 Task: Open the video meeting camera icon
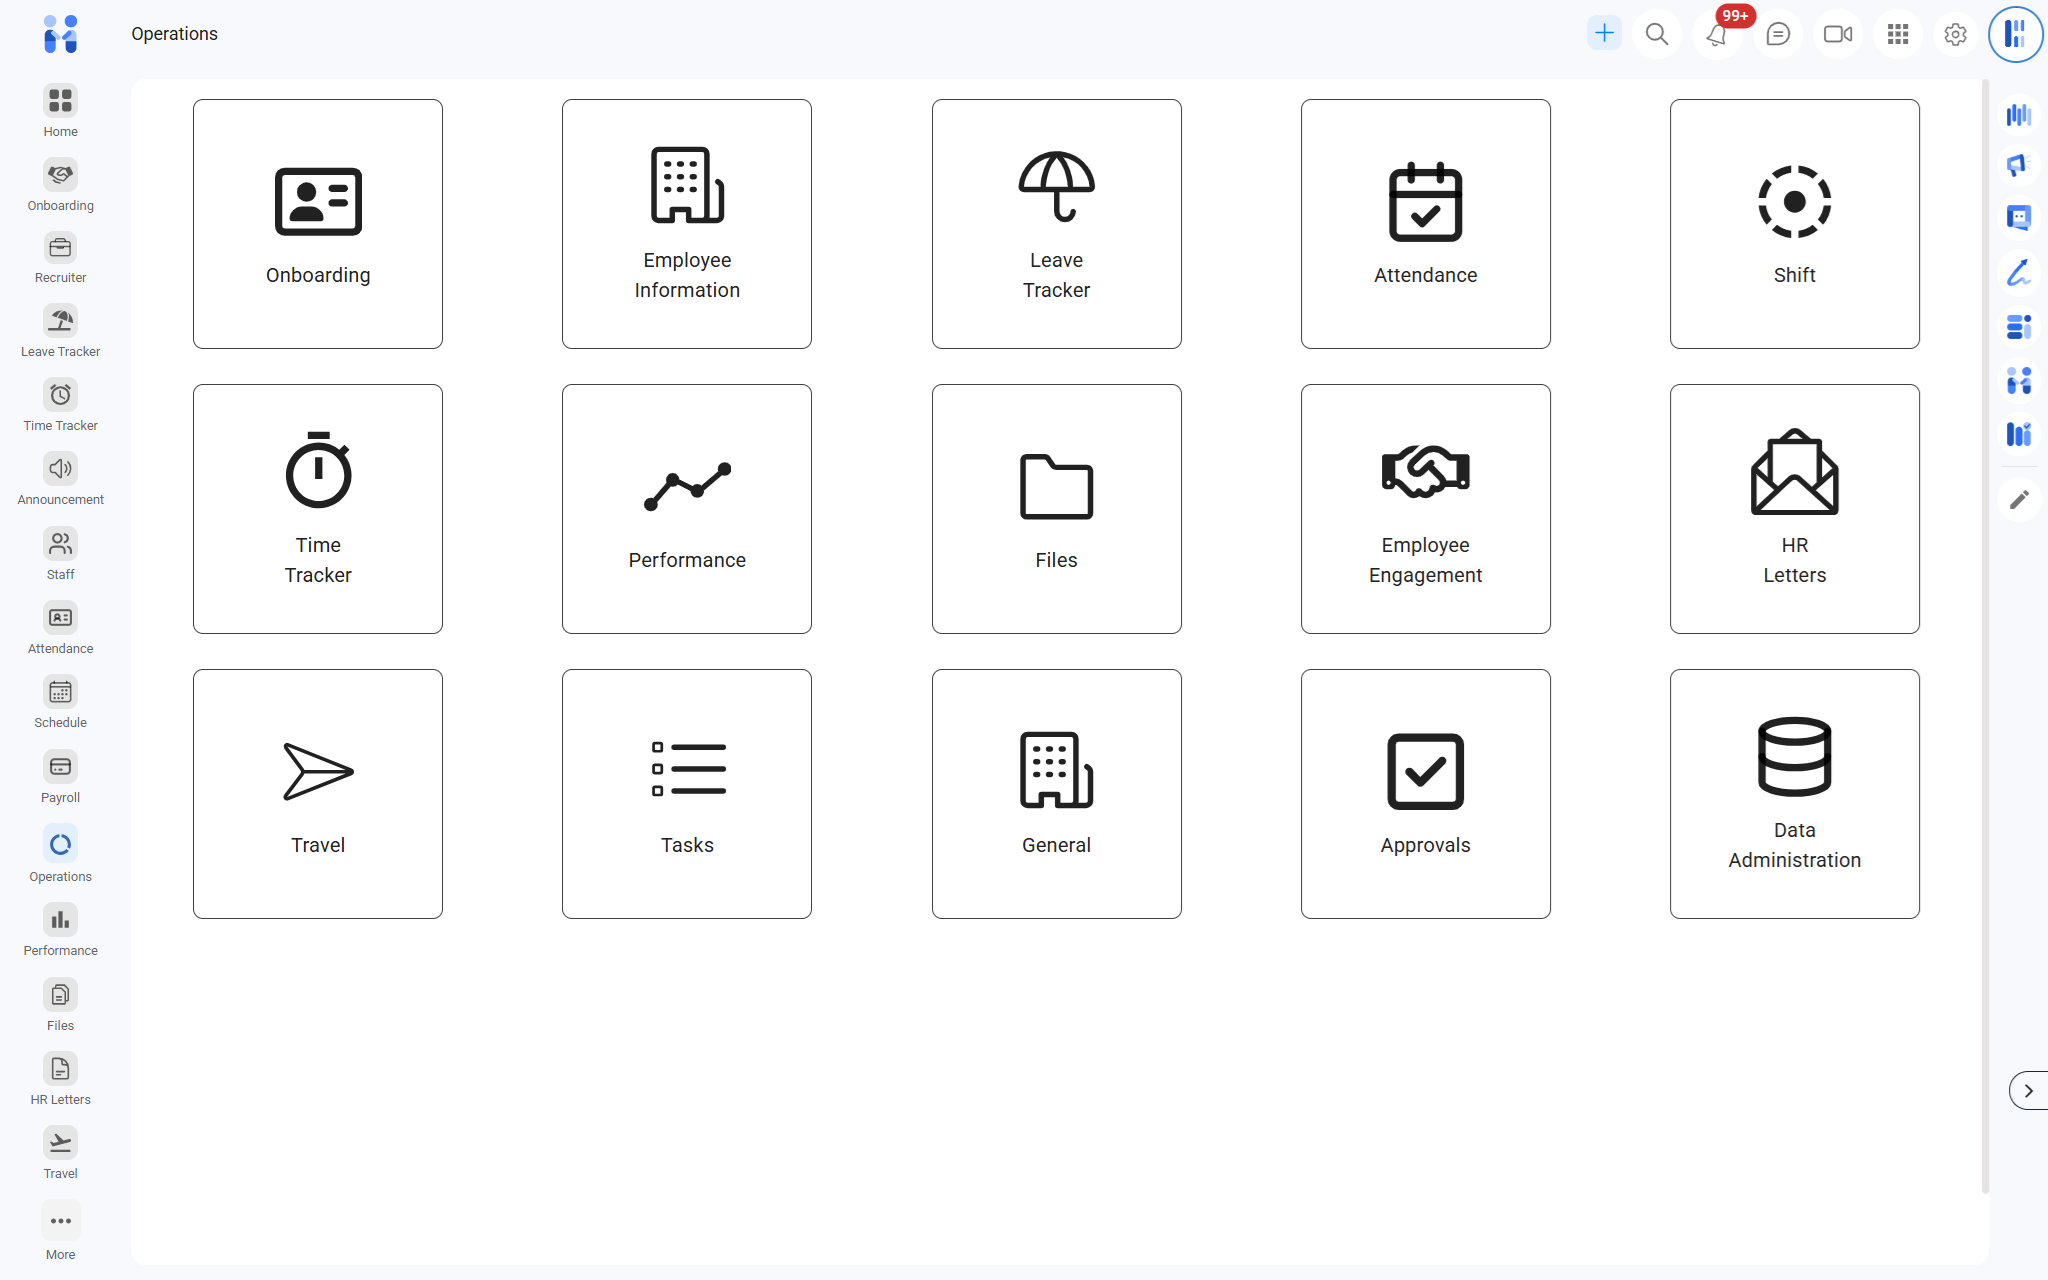1837,35
